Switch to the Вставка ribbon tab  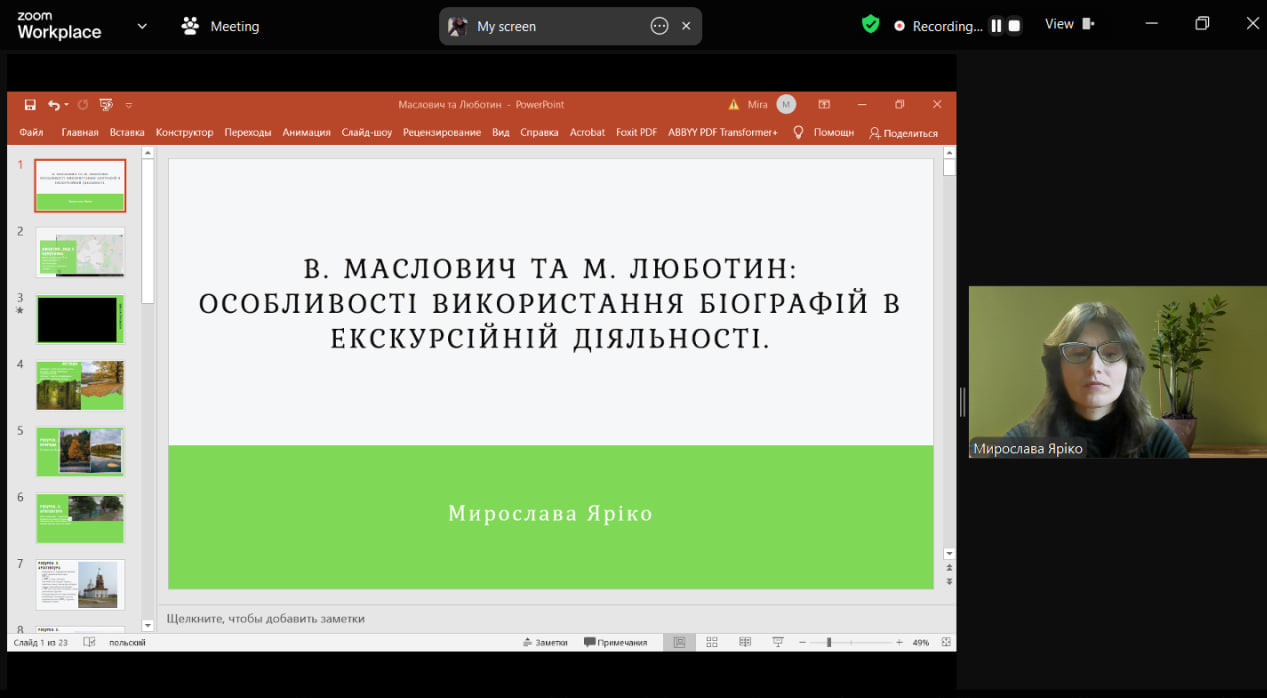click(x=127, y=132)
